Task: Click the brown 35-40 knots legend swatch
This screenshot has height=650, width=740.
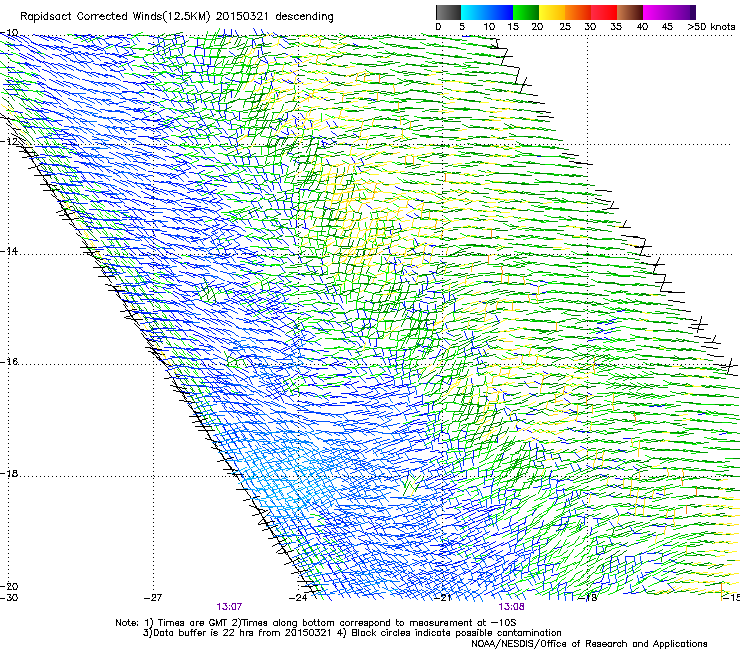Action: tap(630, 12)
